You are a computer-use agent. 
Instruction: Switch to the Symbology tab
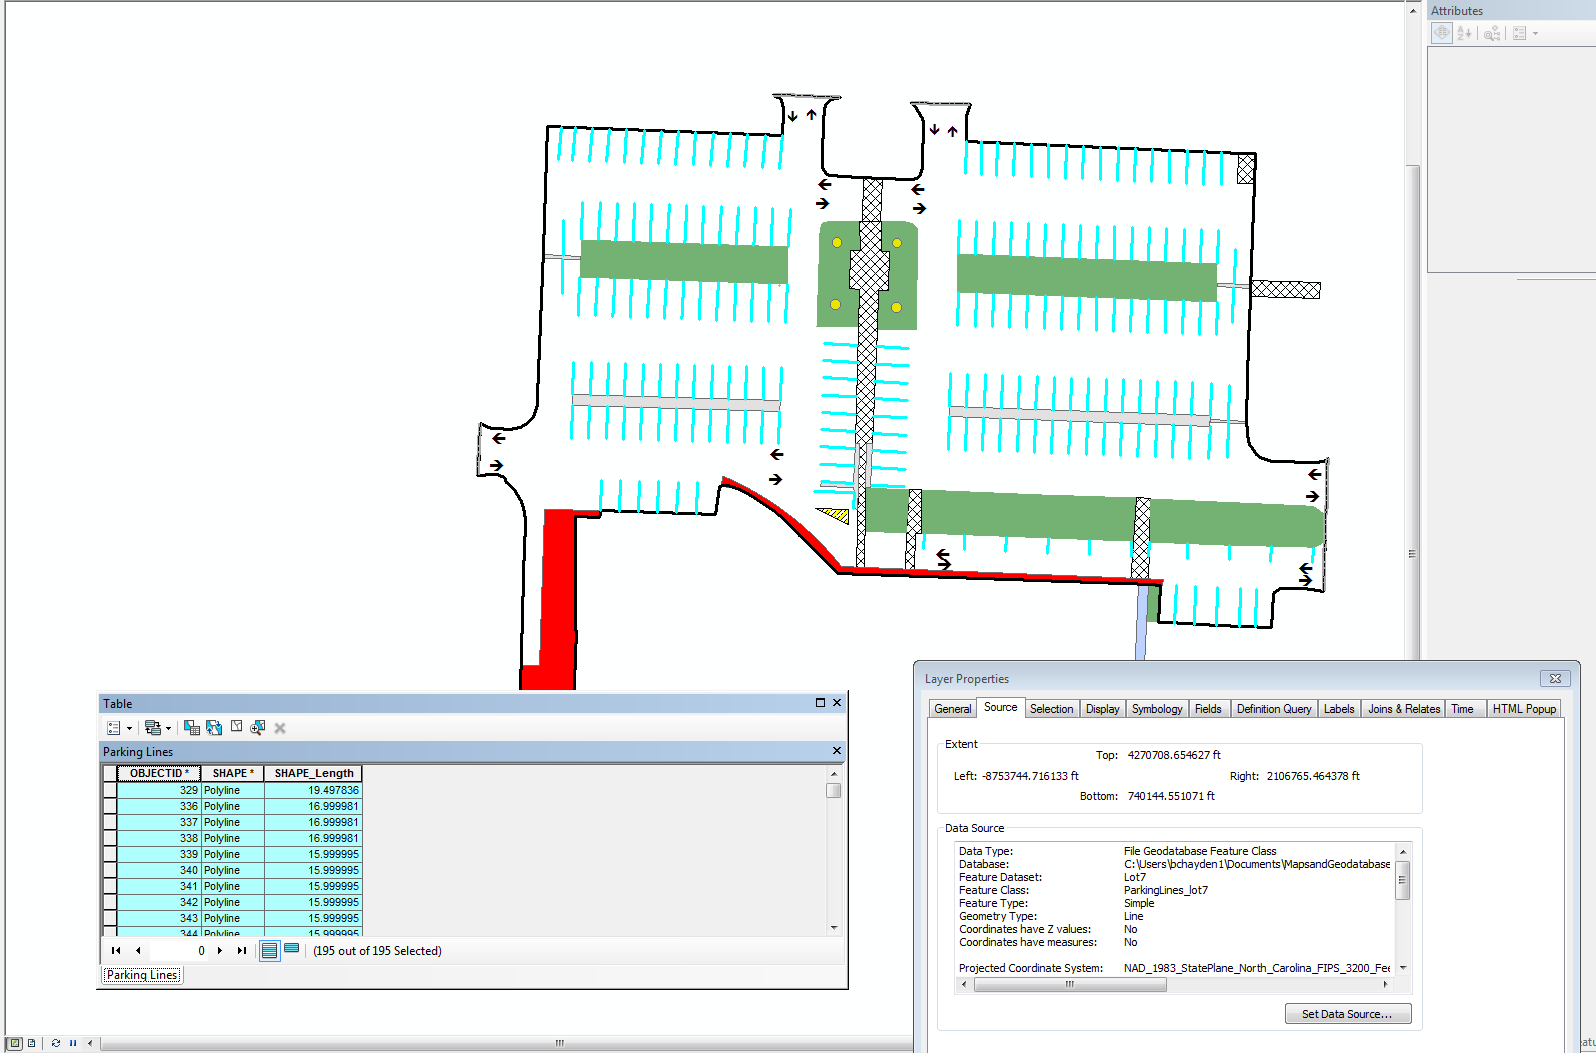click(x=1157, y=709)
